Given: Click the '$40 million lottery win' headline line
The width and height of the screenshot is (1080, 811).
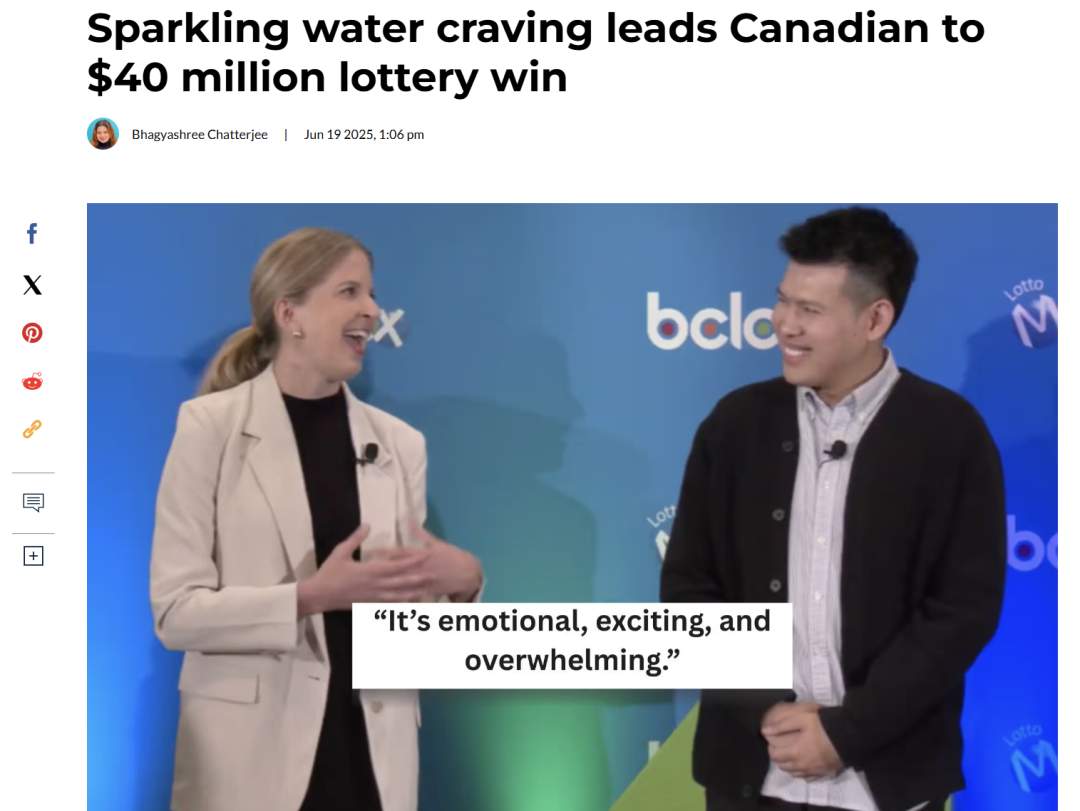Looking at the screenshot, I should tap(327, 77).
